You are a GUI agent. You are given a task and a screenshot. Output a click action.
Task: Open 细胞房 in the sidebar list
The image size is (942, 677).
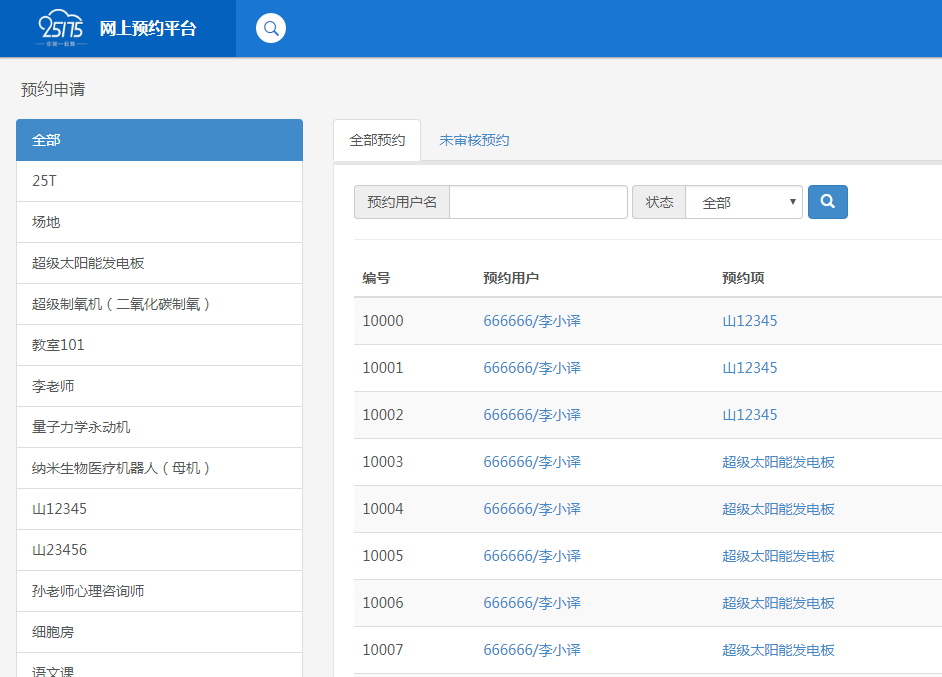click(159, 632)
